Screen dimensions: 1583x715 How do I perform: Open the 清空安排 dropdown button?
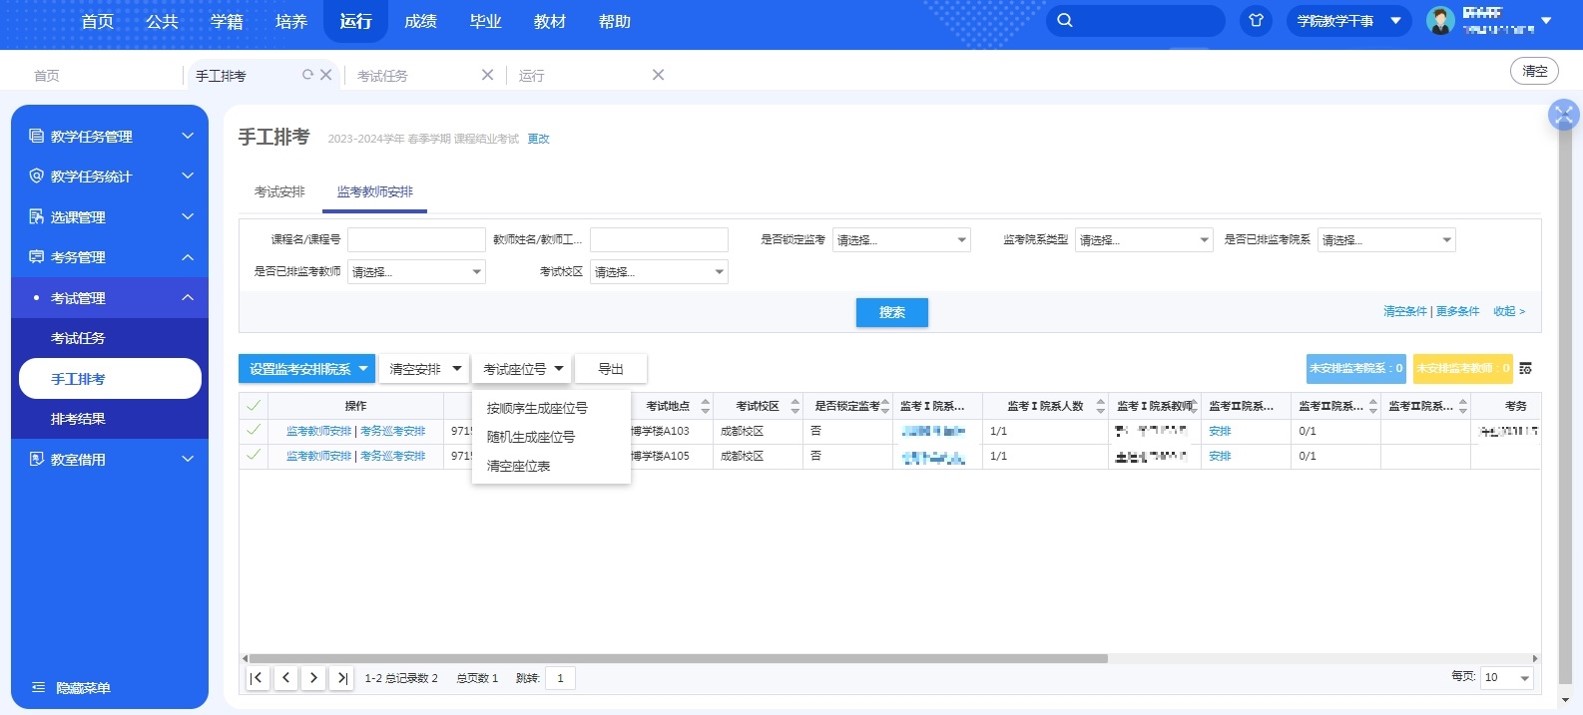tap(424, 369)
